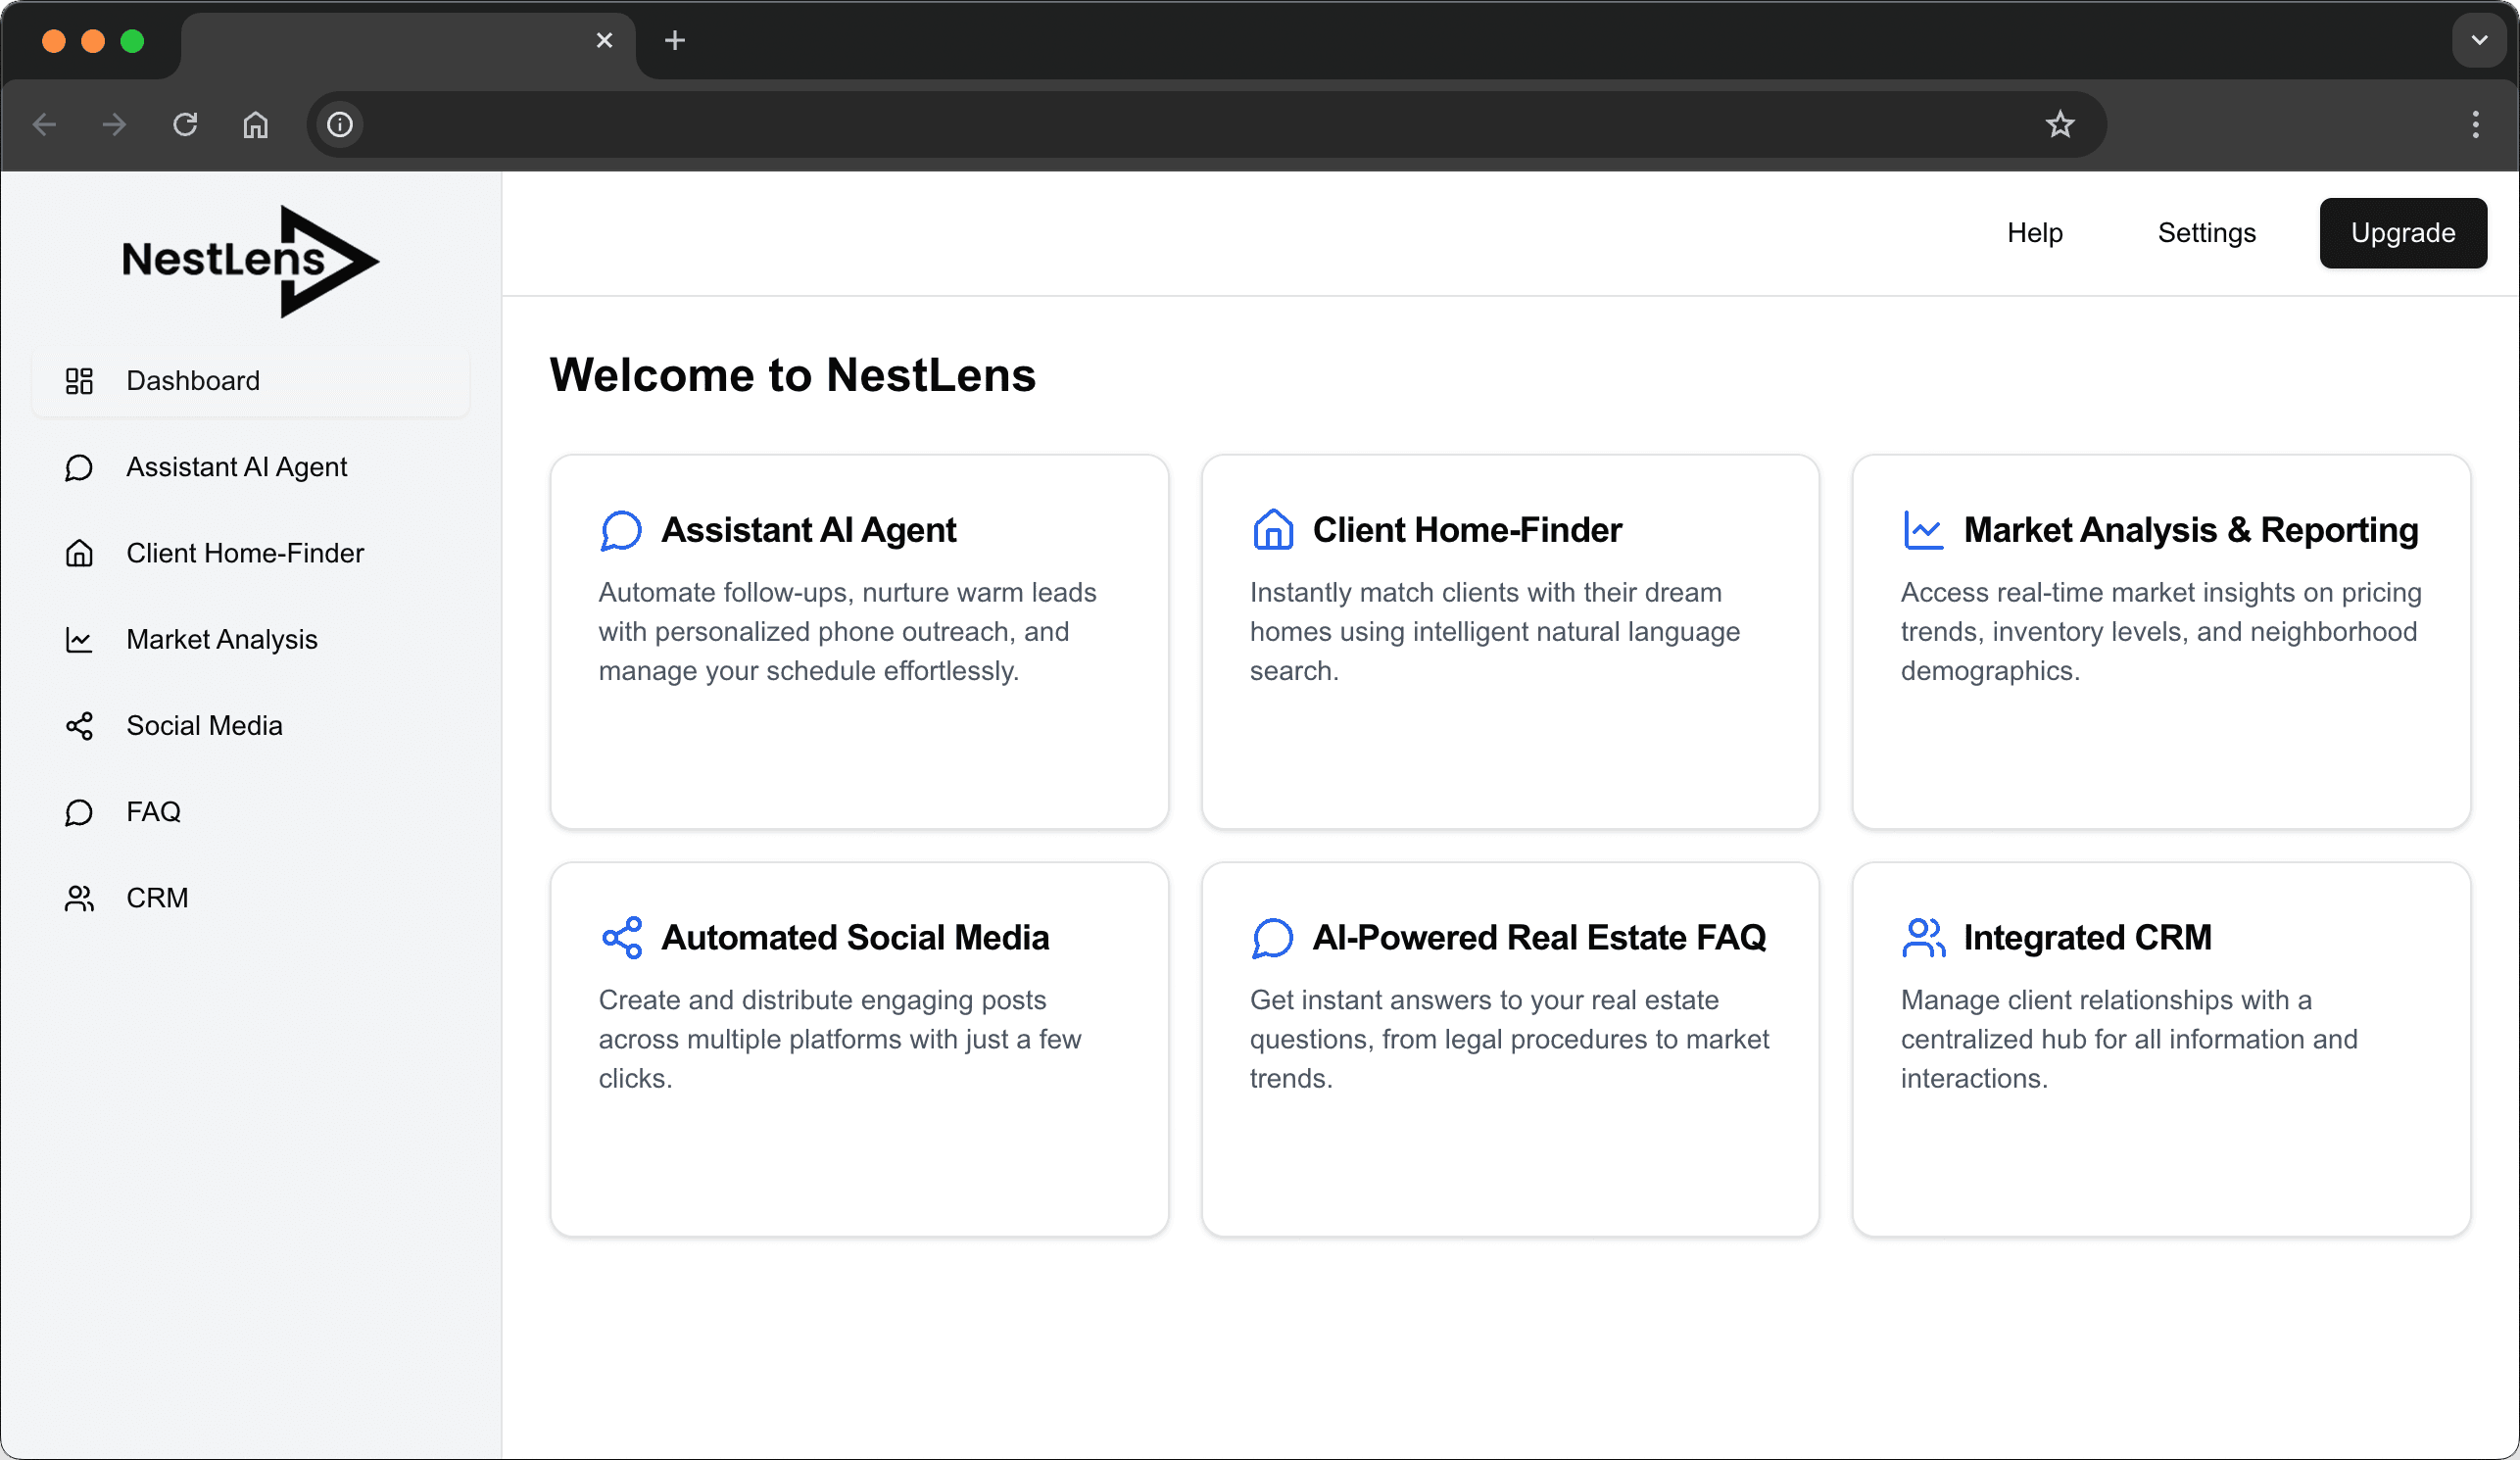The image size is (2520, 1460).
Task: Open the AI-Powered Real Estate FAQ card title
Action: click(x=1539, y=938)
